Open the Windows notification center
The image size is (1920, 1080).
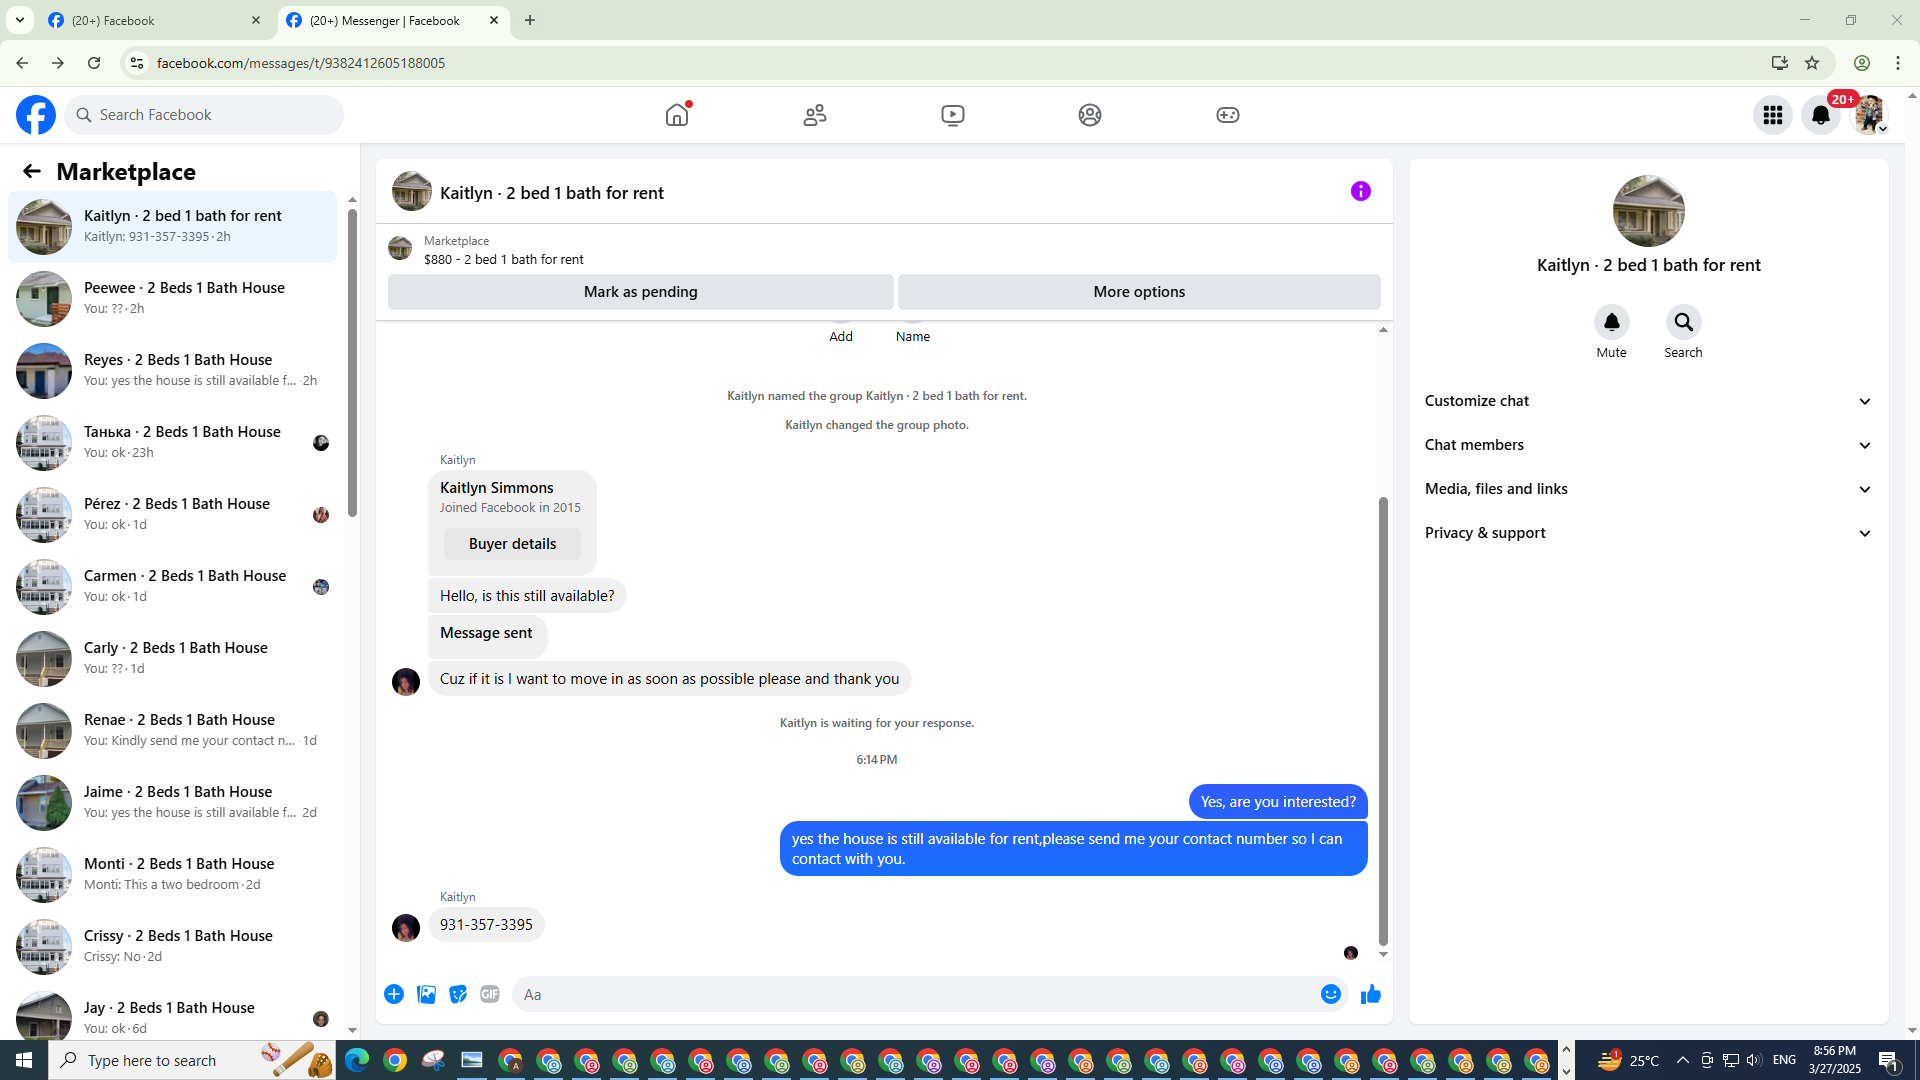pyautogui.click(x=1889, y=1060)
